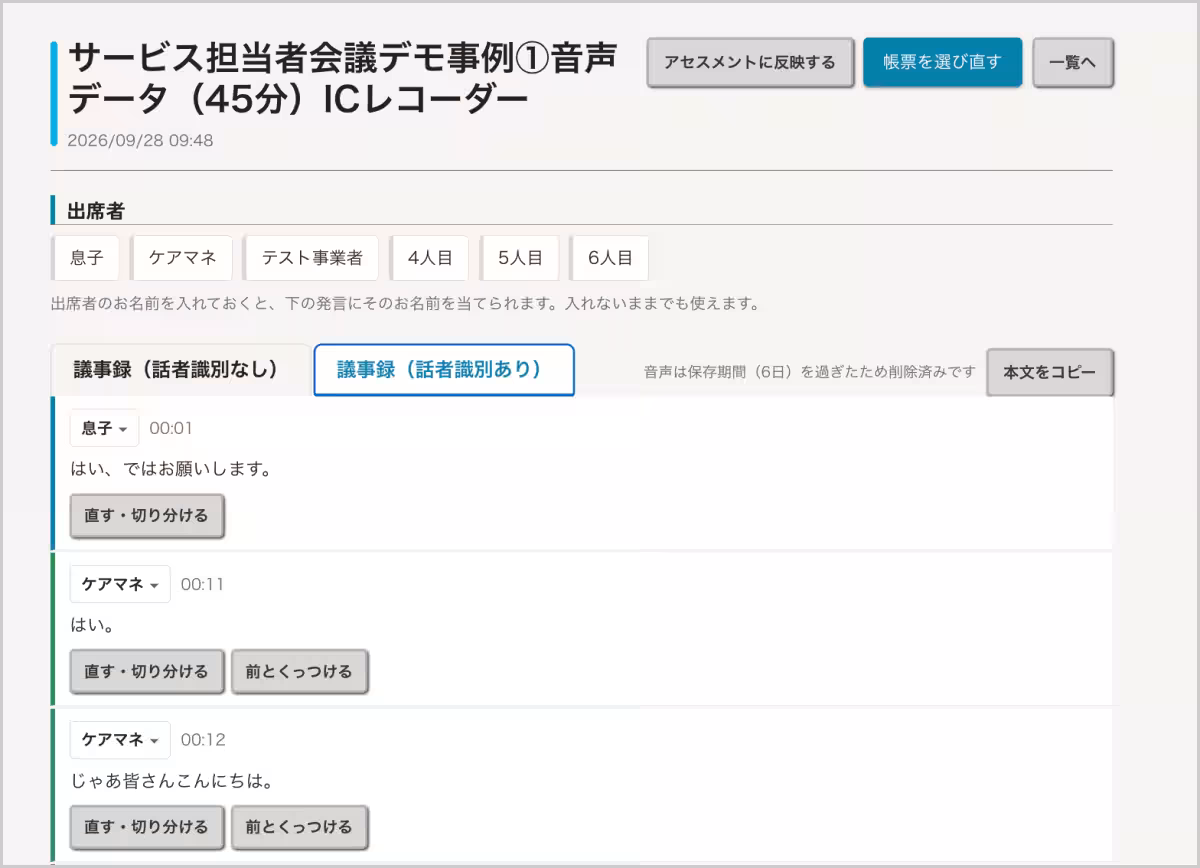Select the 息子 attendee name field

86,258
